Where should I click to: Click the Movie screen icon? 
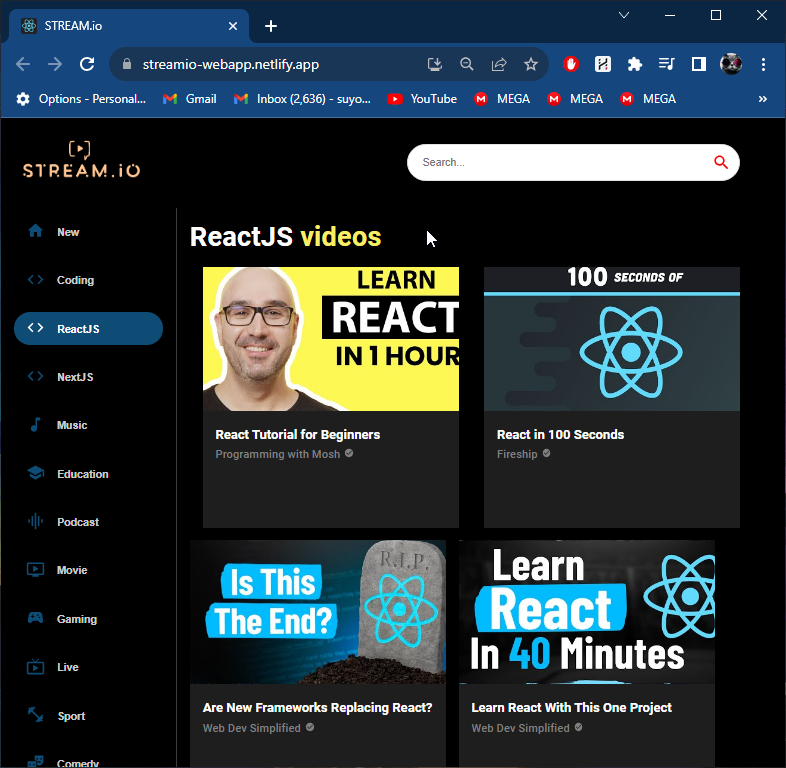pyautogui.click(x=35, y=569)
